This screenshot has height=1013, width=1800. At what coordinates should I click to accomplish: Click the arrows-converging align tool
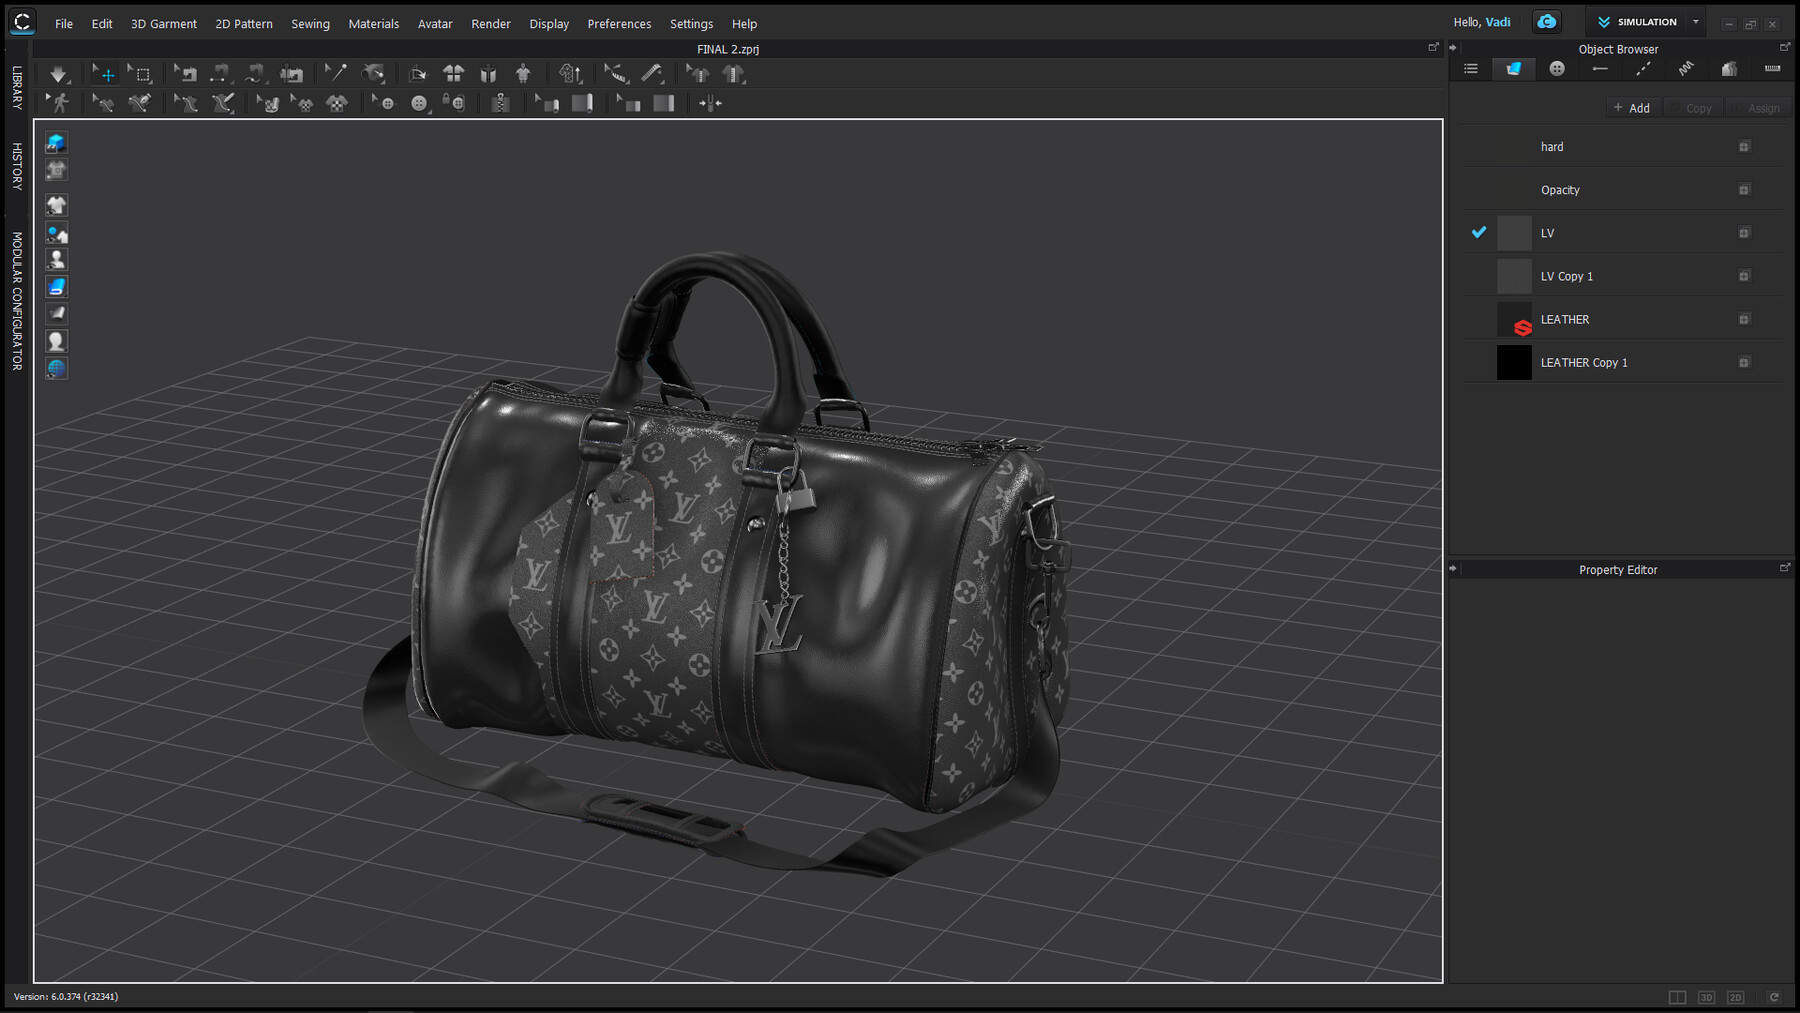[710, 103]
